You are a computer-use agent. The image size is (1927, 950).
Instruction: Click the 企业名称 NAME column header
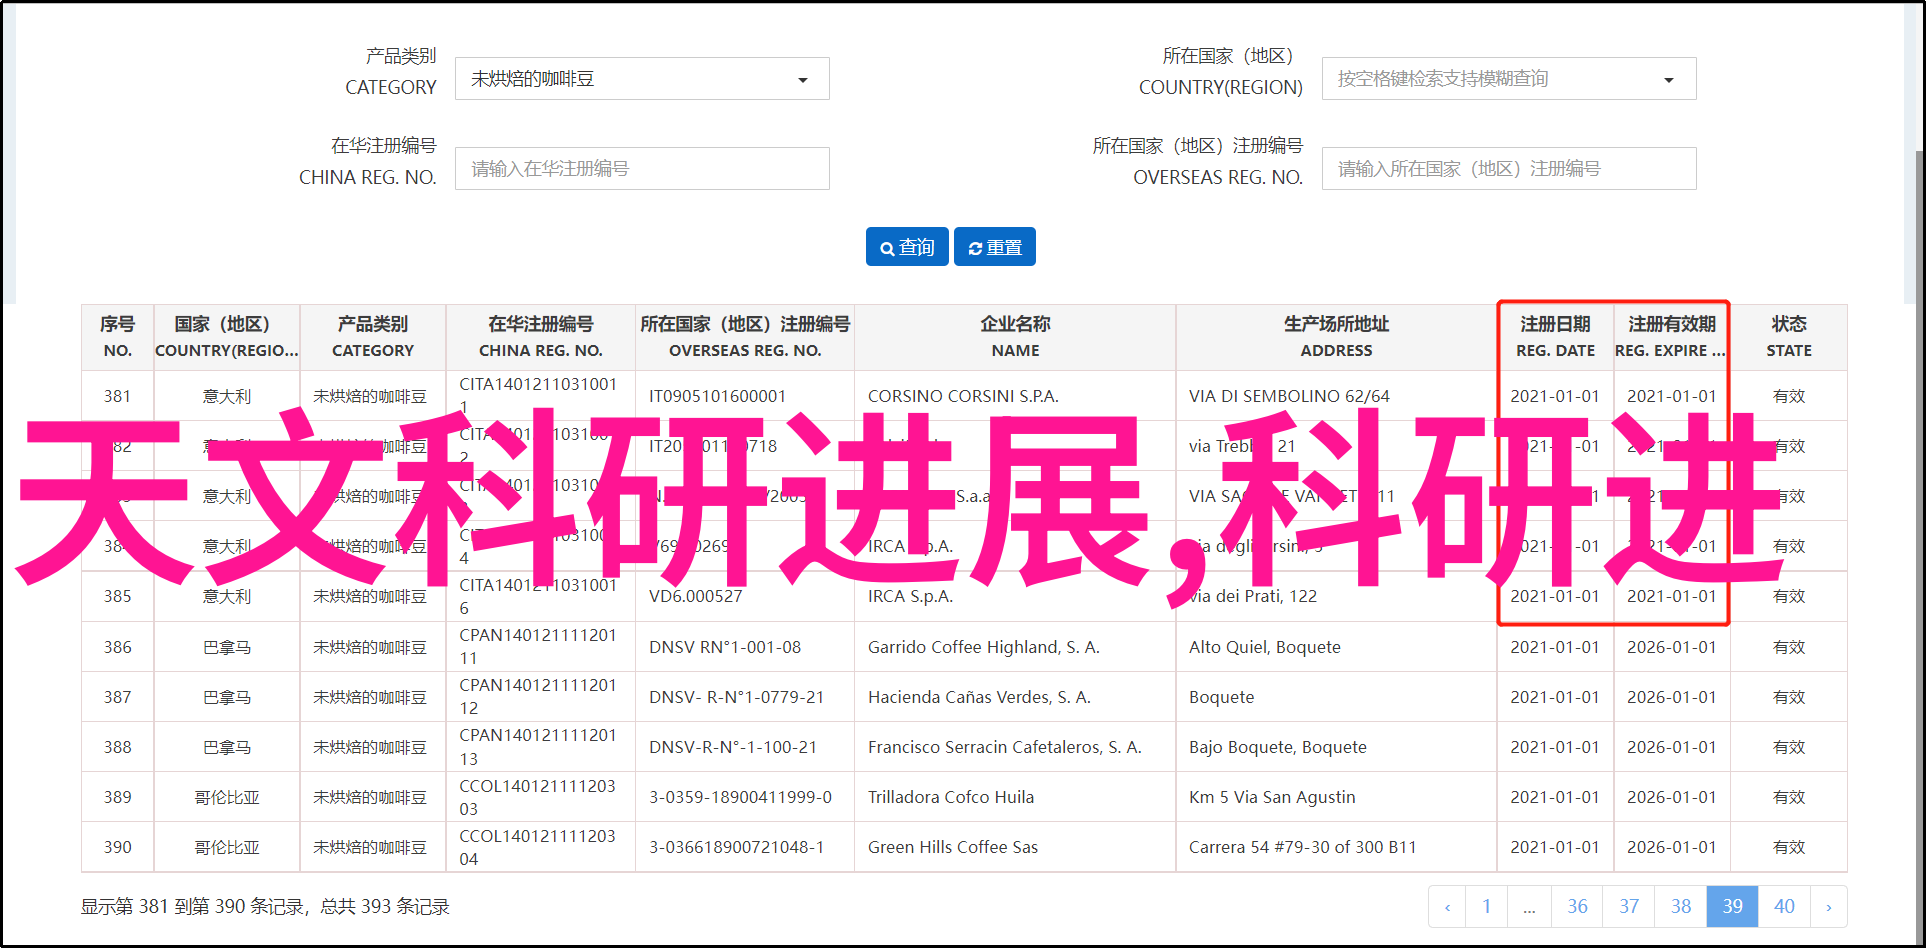click(x=1015, y=337)
